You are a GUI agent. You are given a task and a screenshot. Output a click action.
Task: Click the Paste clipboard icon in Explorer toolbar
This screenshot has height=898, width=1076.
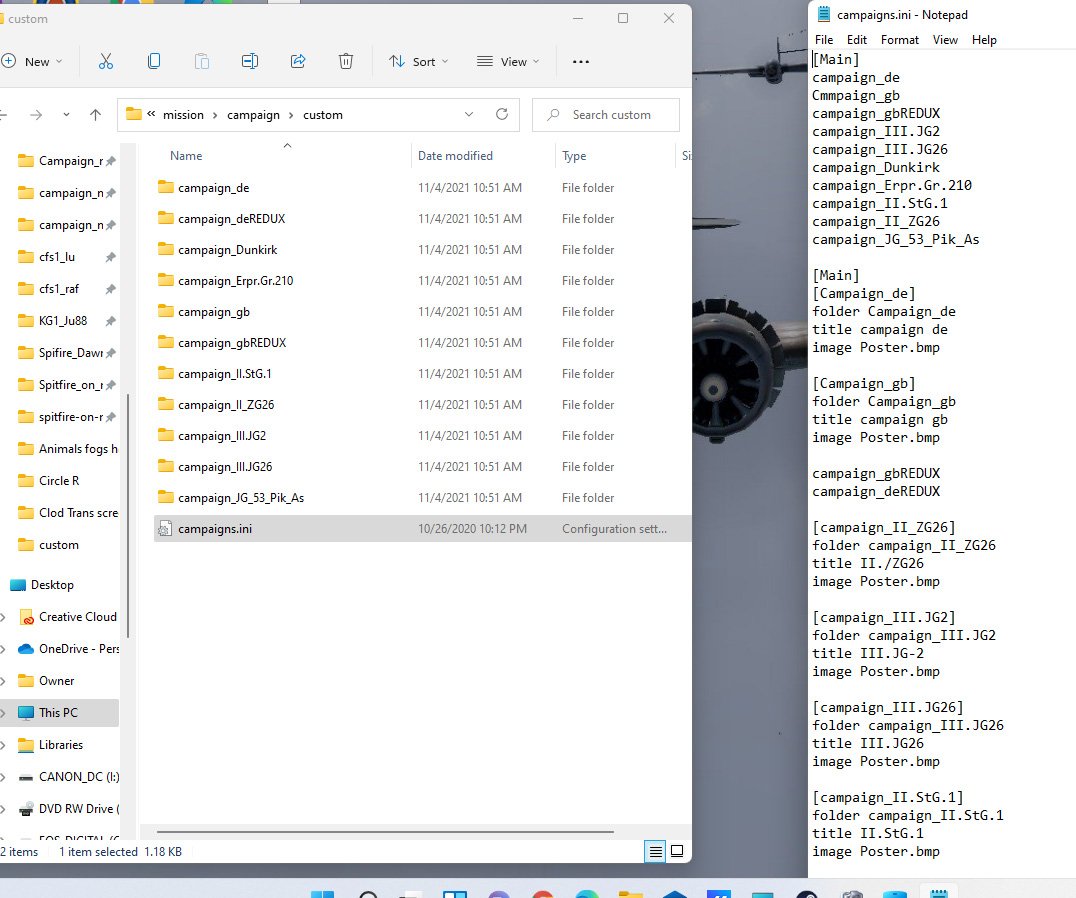tap(202, 62)
